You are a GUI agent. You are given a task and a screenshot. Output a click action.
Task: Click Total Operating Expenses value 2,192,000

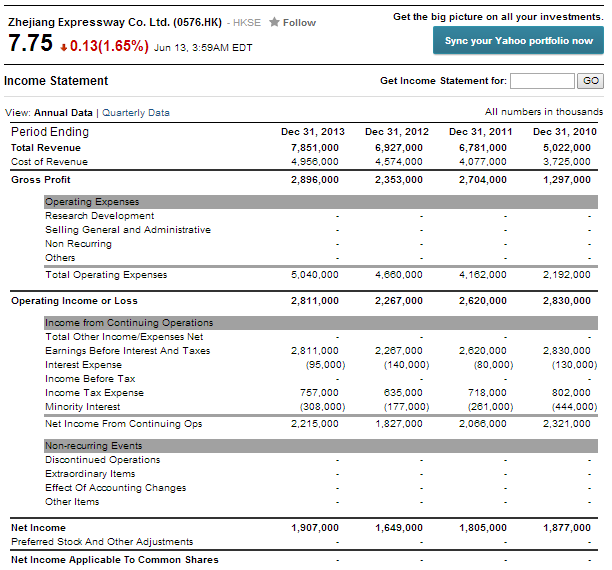(x=567, y=275)
